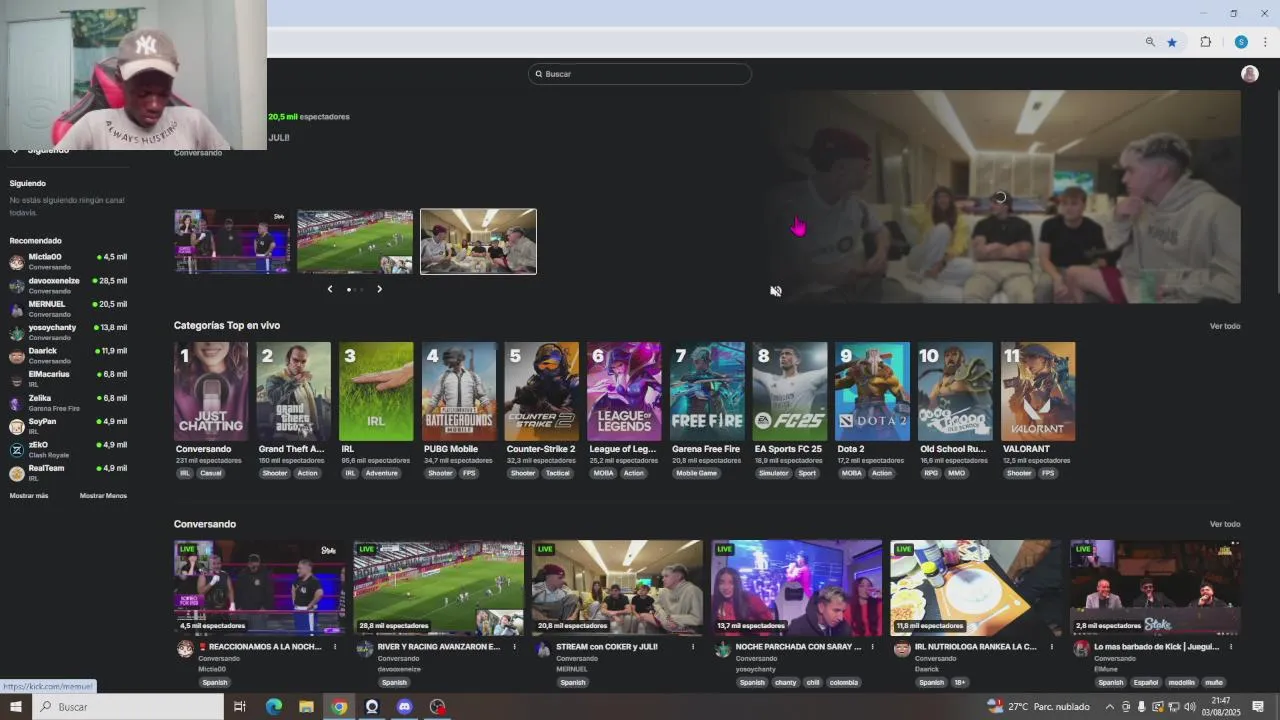
Task: Open options menu for STREAM con COKER
Action: click(x=693, y=647)
